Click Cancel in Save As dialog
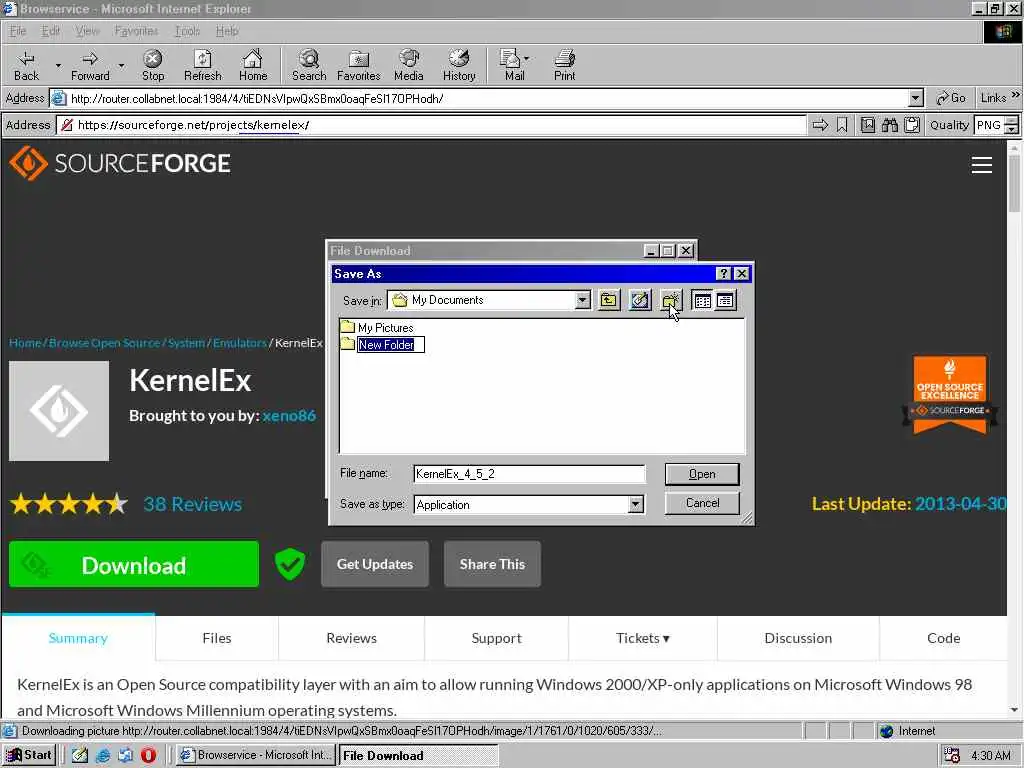1024x768 pixels. (702, 504)
